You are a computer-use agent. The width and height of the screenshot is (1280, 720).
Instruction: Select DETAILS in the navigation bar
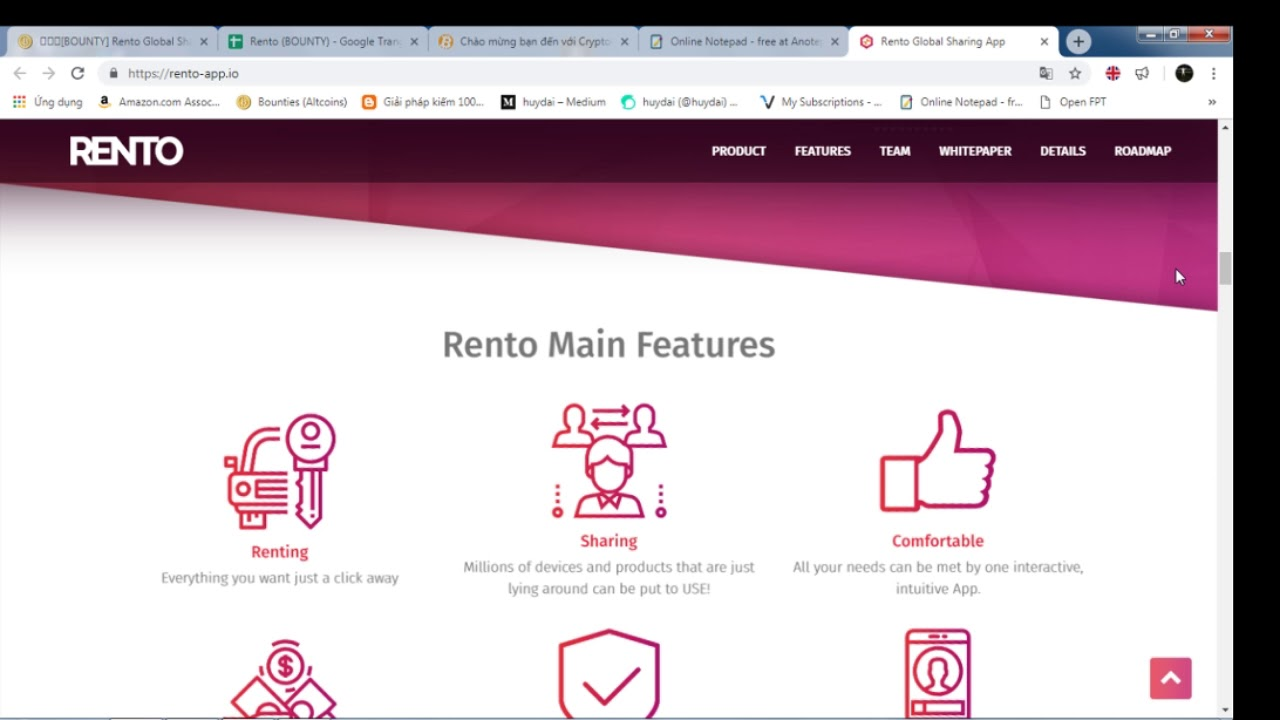tap(1063, 151)
